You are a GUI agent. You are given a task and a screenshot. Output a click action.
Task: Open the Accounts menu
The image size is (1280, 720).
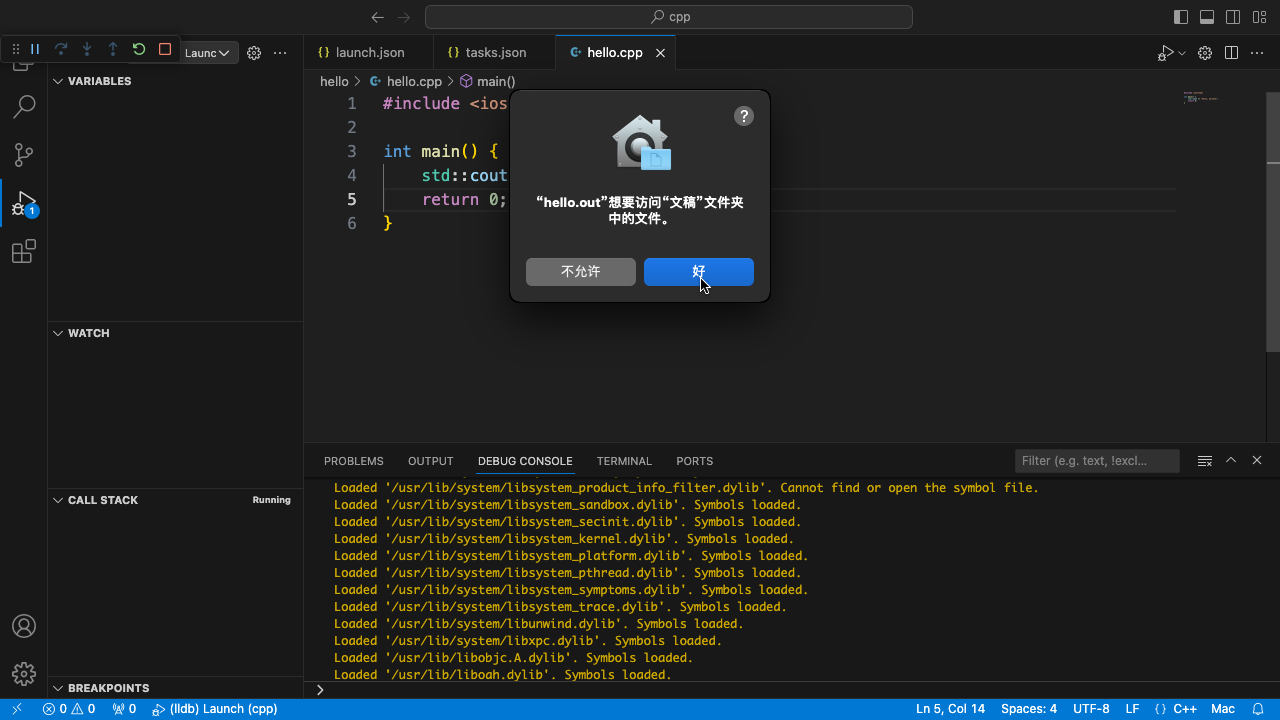coord(24,626)
